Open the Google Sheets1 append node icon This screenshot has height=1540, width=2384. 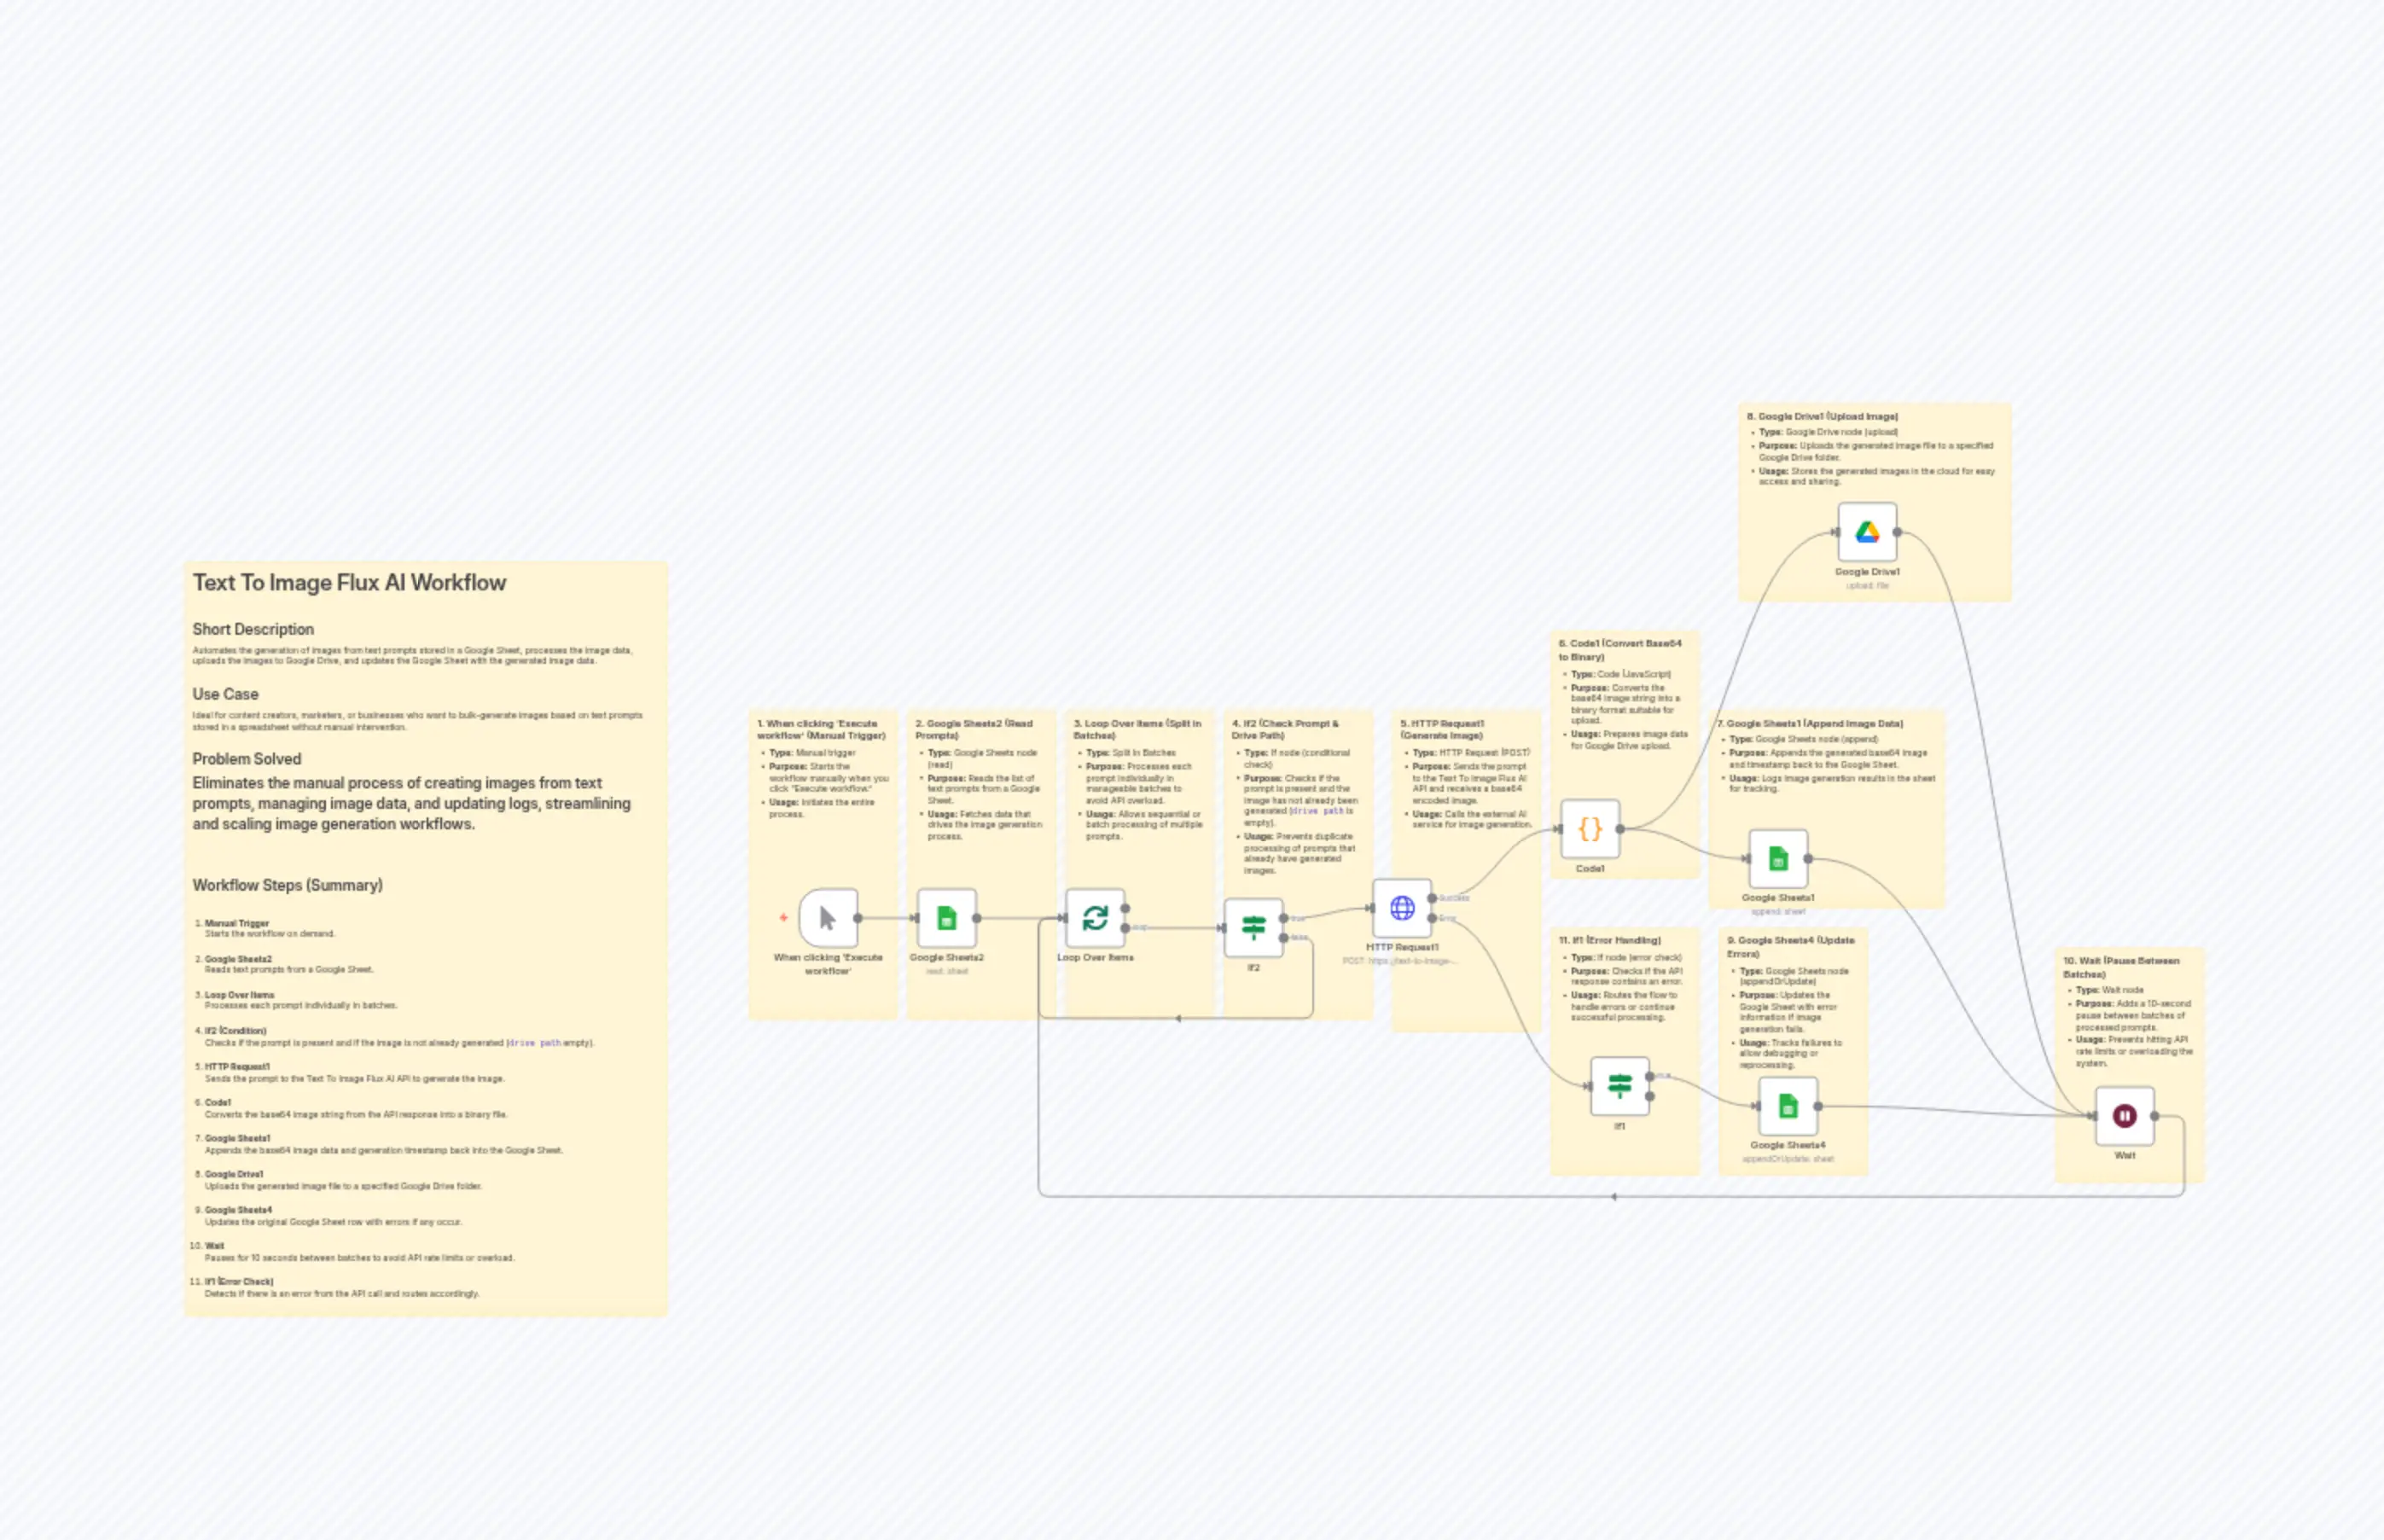pyautogui.click(x=1778, y=858)
